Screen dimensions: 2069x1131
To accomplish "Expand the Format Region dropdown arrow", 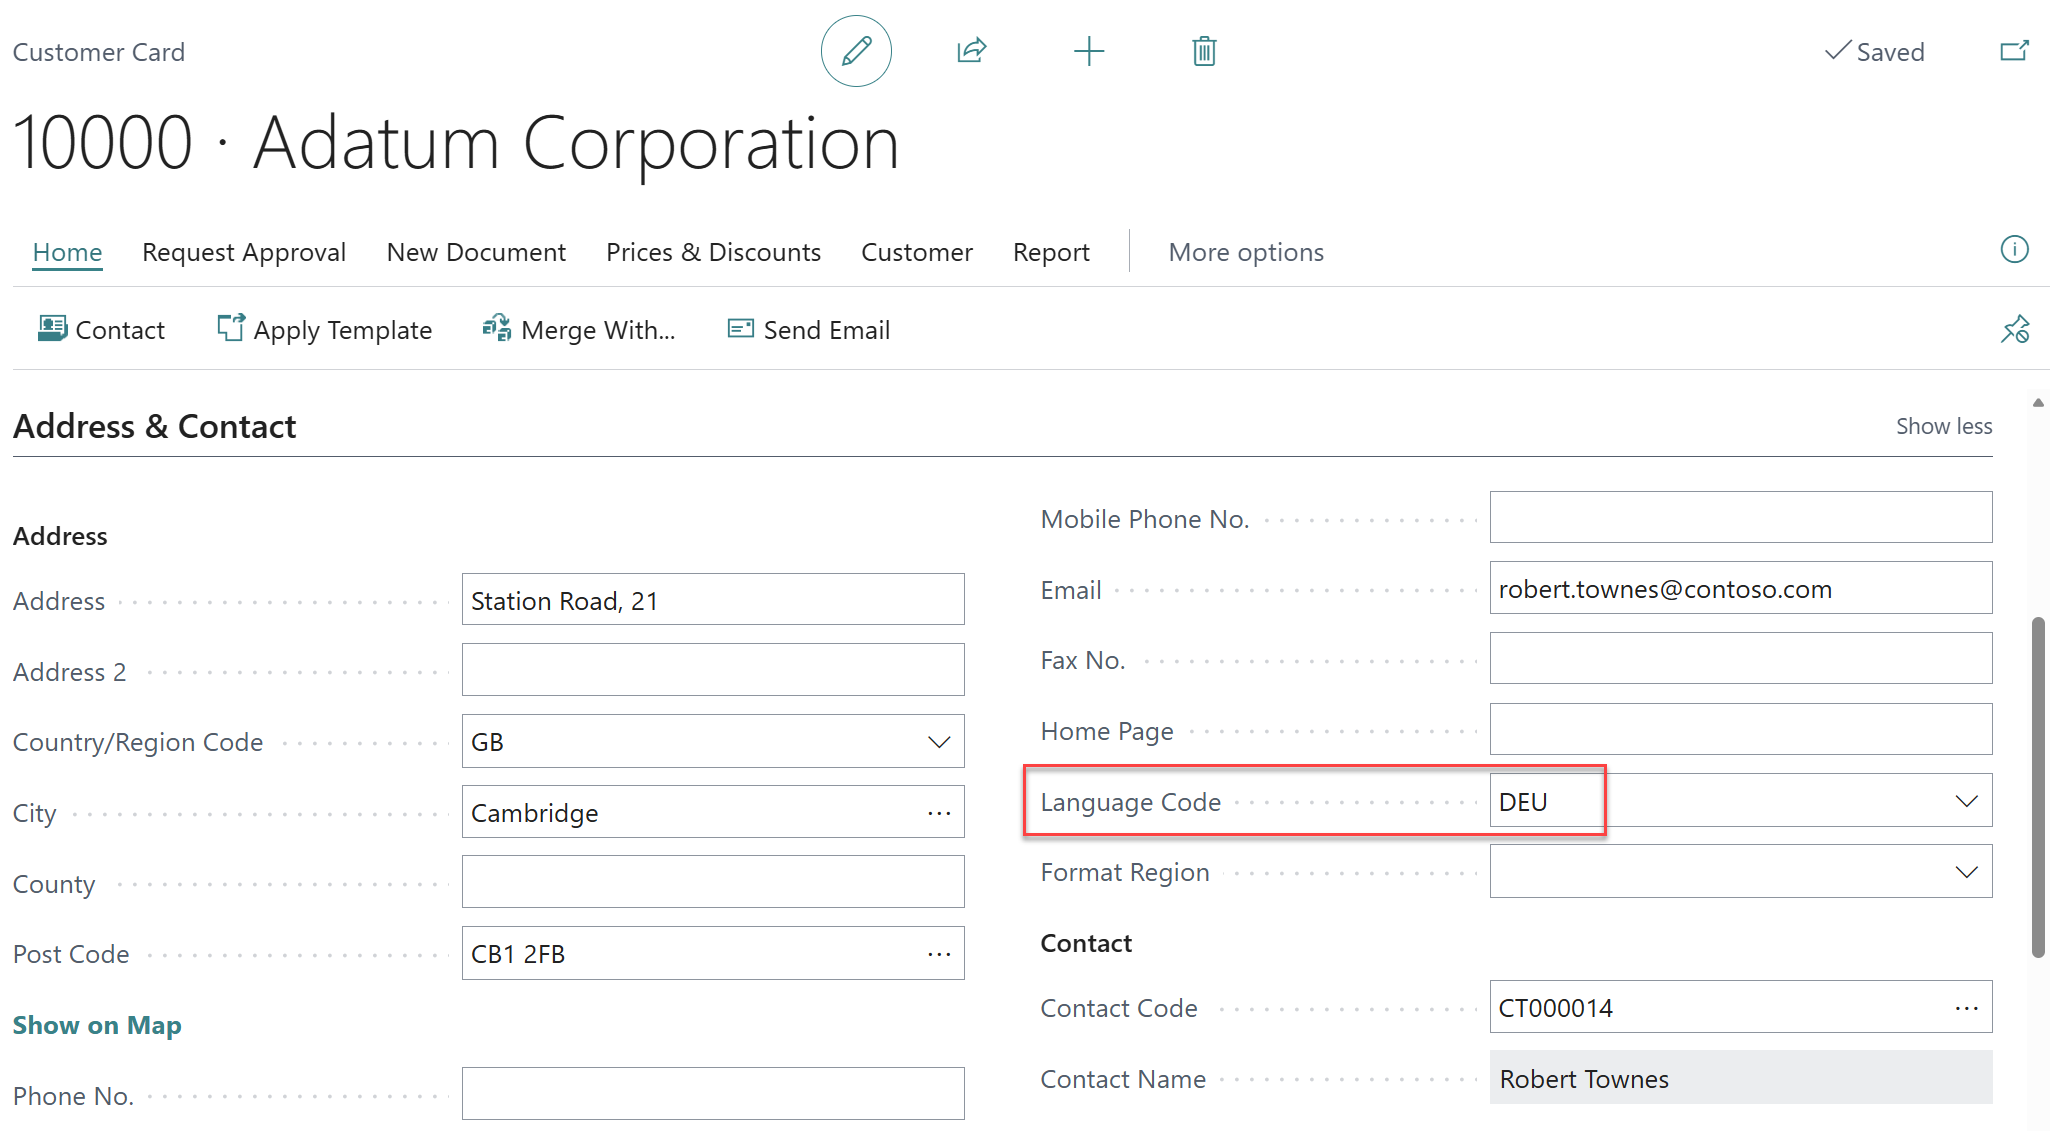I will tap(1966, 872).
